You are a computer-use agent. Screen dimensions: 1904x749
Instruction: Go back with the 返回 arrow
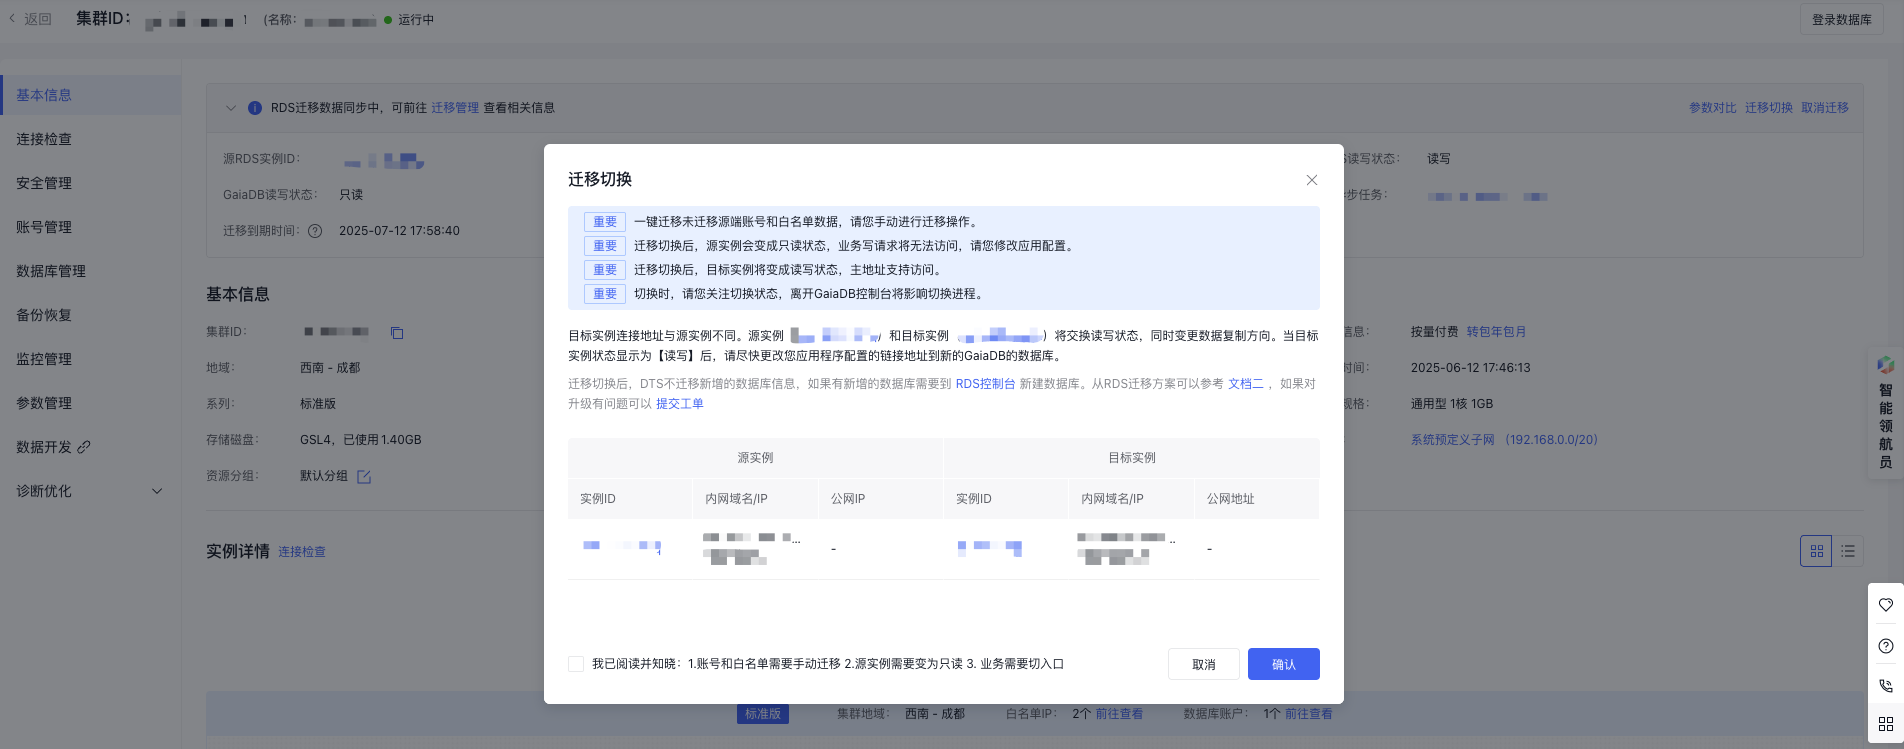point(30,19)
